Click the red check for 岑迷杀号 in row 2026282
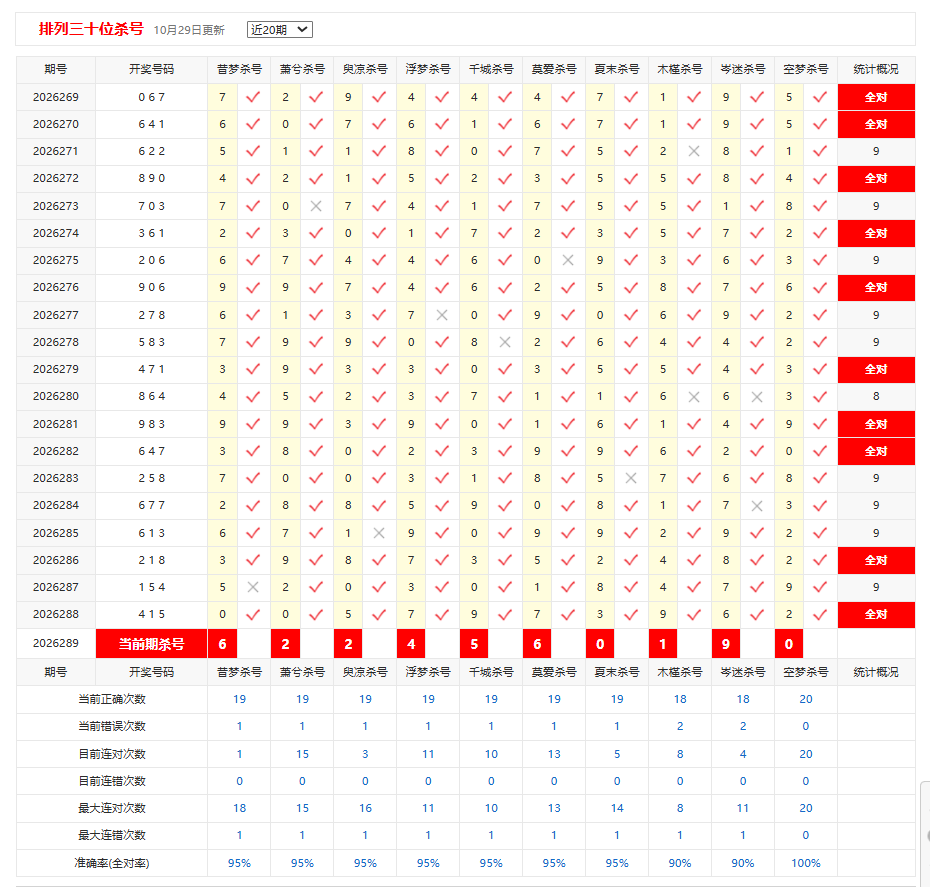 757,451
